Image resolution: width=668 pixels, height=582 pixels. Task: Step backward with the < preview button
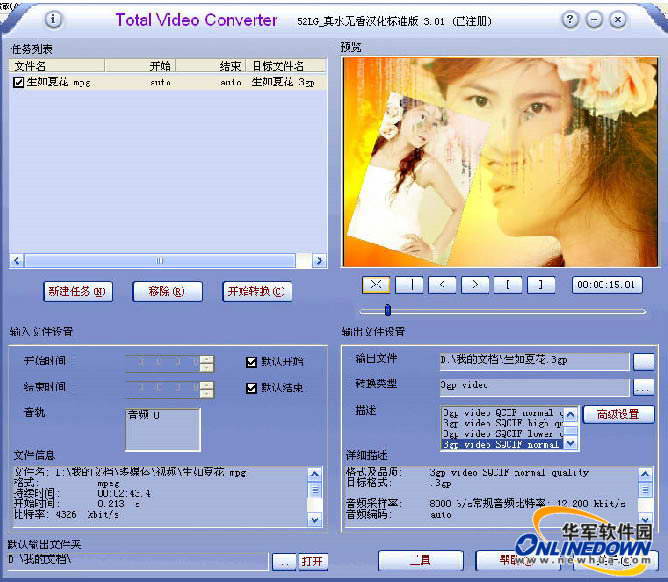point(442,285)
